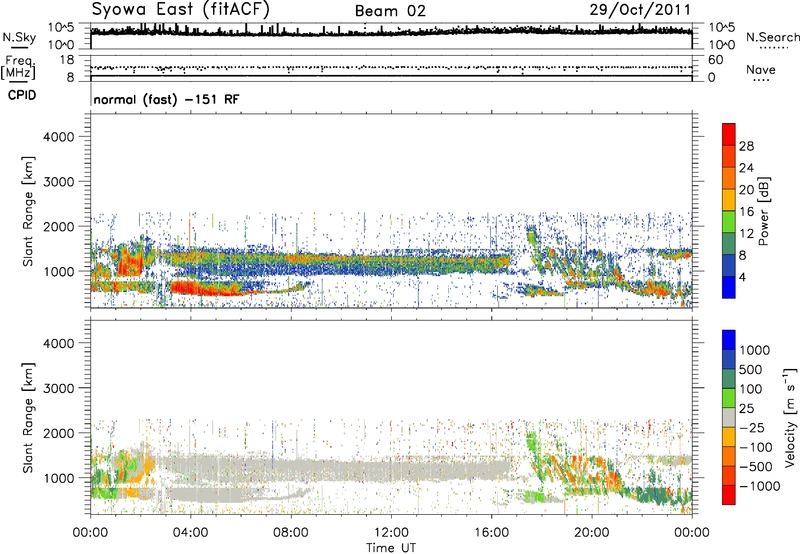Screen dimensions: 800x554
Task: Click the "12:00" time tick label
Action: click(x=391, y=532)
